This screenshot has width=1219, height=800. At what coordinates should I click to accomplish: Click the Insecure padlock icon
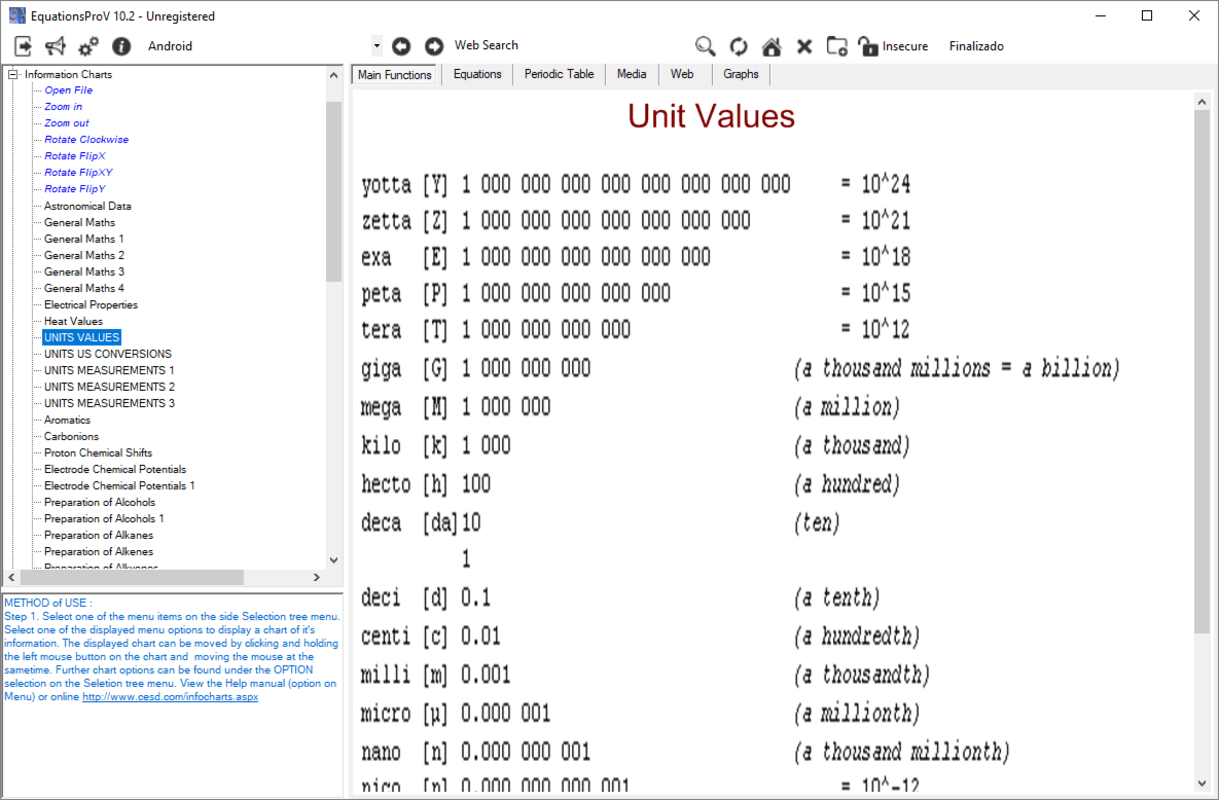(868, 46)
